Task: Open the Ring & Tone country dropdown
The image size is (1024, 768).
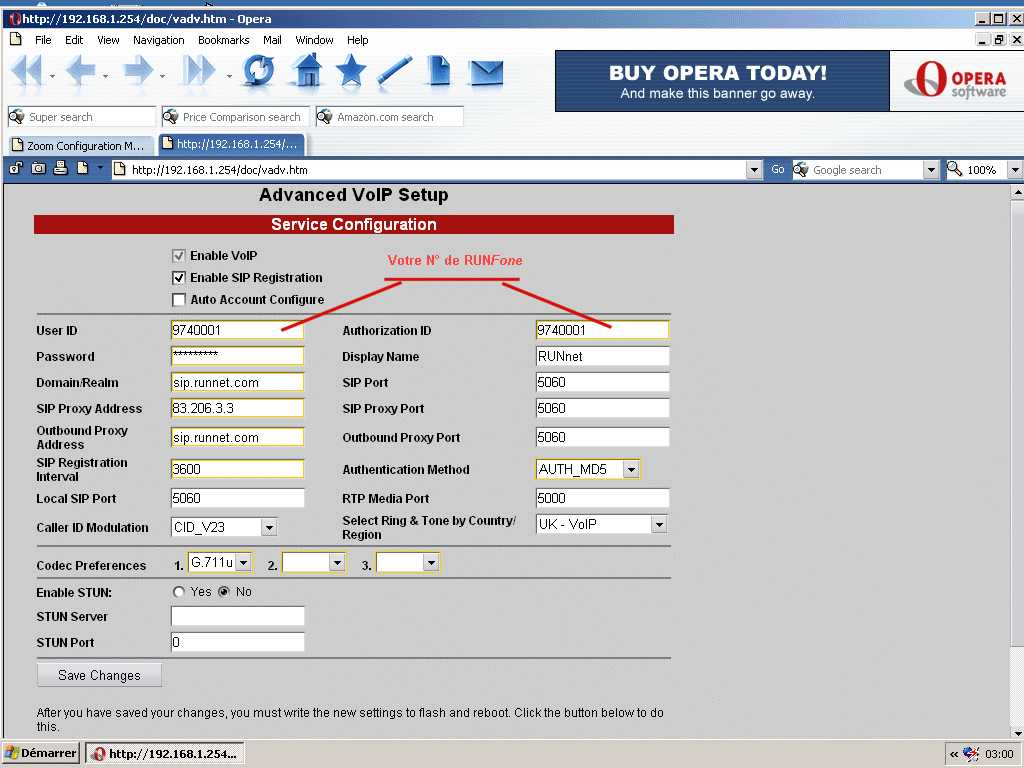Action: tap(660, 524)
